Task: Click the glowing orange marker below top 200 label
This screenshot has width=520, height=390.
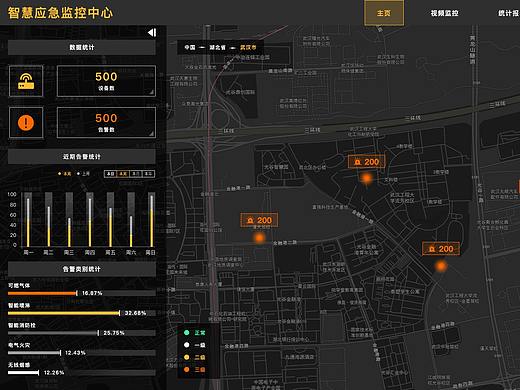Action: [x=367, y=178]
